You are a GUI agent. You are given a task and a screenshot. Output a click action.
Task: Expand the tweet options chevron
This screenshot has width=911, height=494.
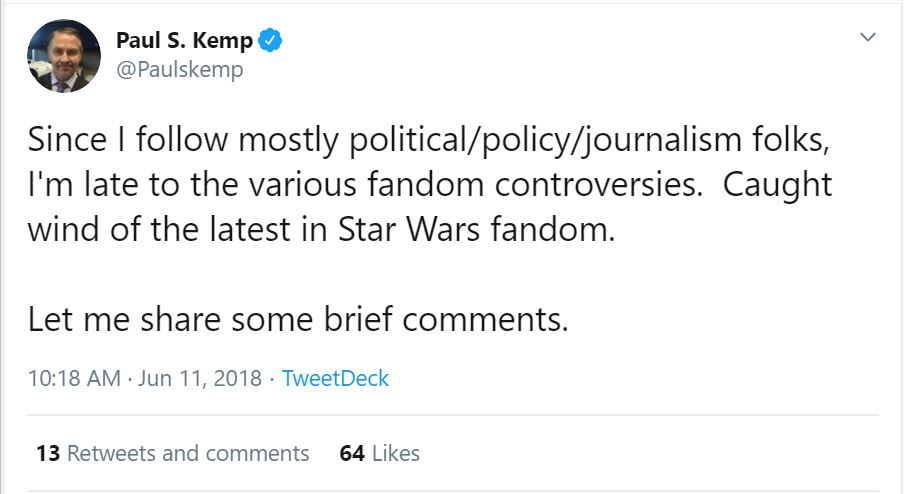(867, 37)
